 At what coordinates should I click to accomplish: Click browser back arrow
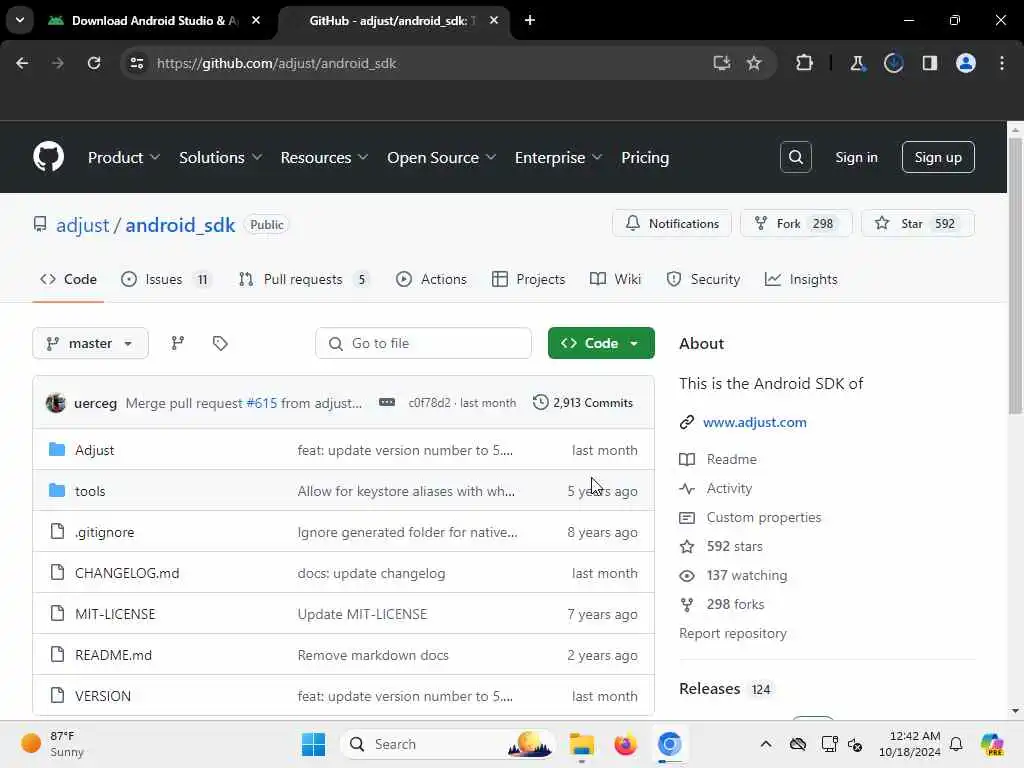click(22, 63)
